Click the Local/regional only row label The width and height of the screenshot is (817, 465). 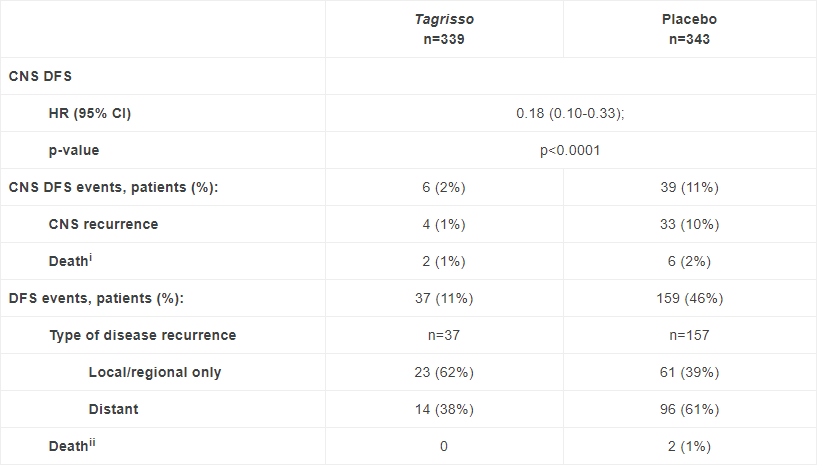pos(155,372)
